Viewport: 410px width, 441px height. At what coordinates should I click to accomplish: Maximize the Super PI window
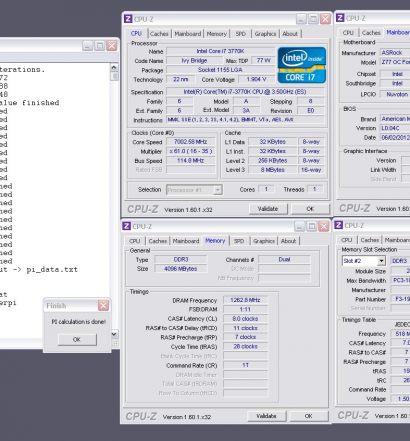pyautogui.click(x=100, y=45)
